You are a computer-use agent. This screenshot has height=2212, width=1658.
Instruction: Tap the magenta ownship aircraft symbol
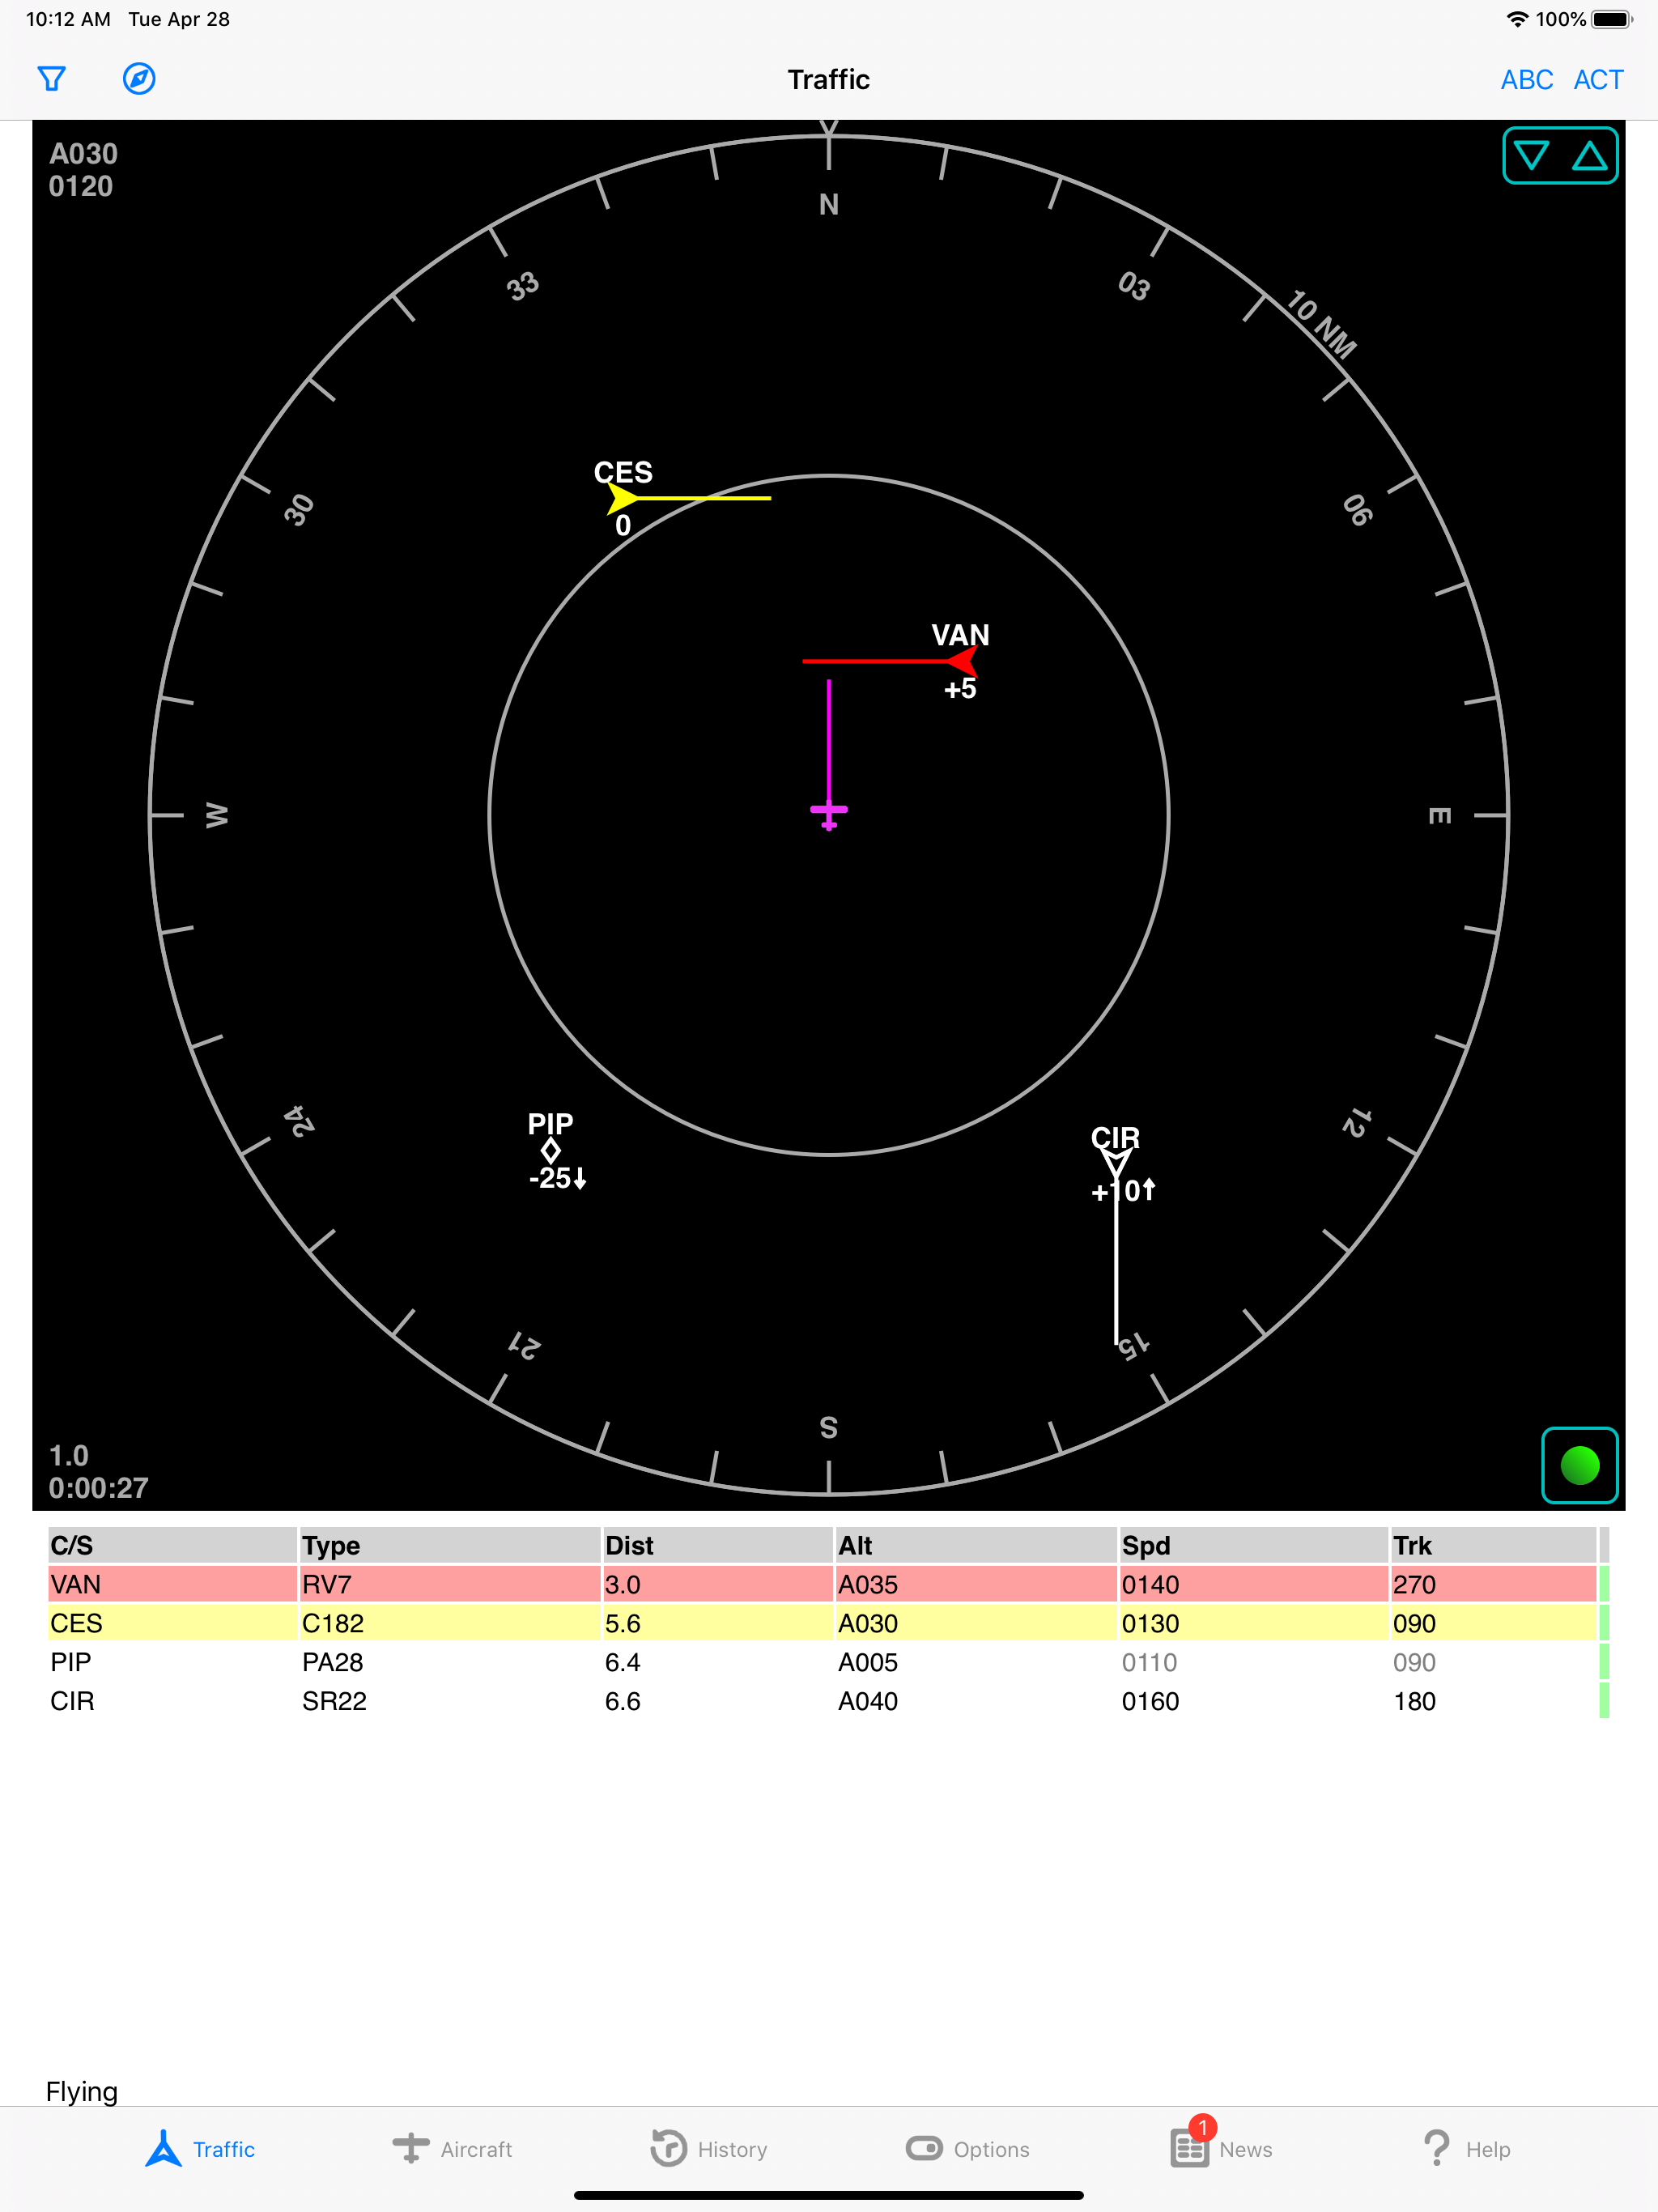[829, 812]
